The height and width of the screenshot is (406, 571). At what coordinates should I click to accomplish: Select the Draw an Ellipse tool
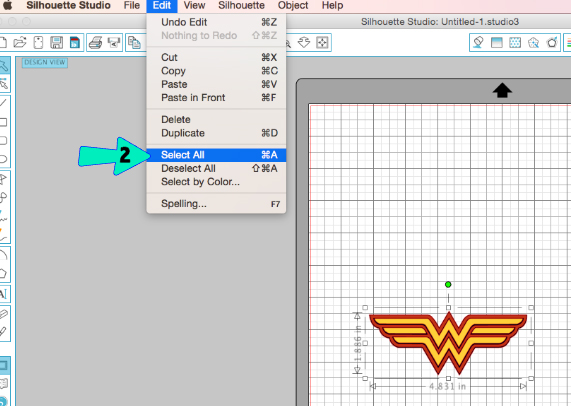pos(4,159)
